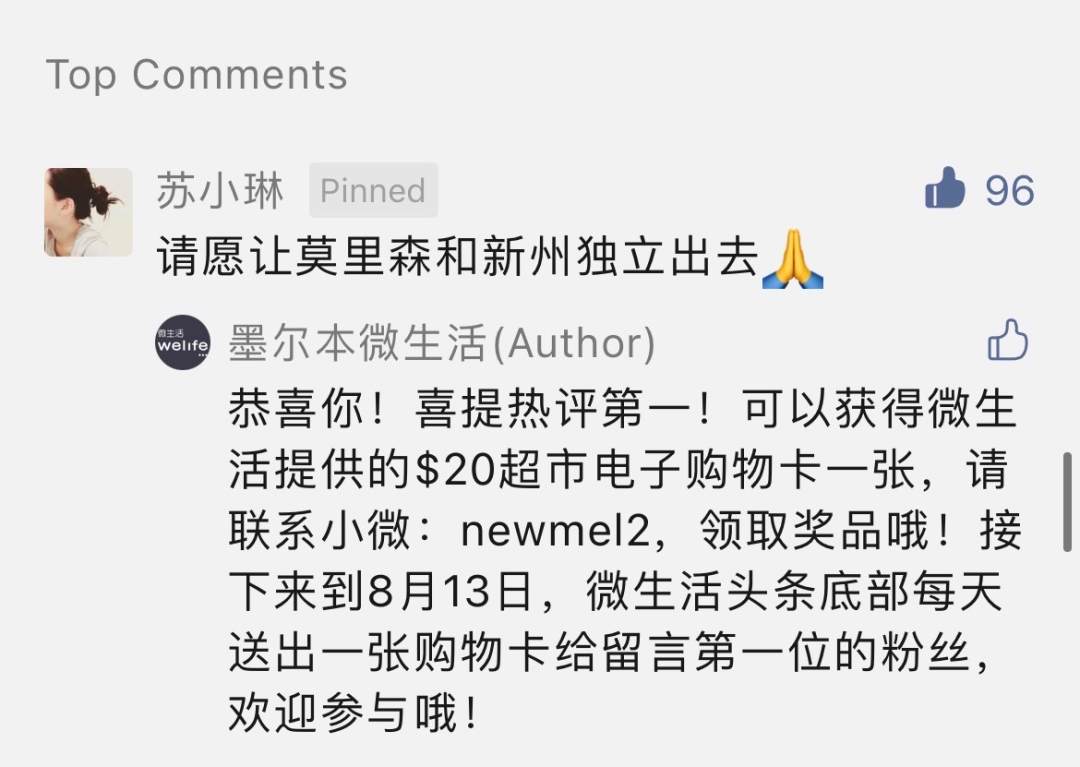
Task: Tap the 8月13日 date in reply
Action: point(450,592)
